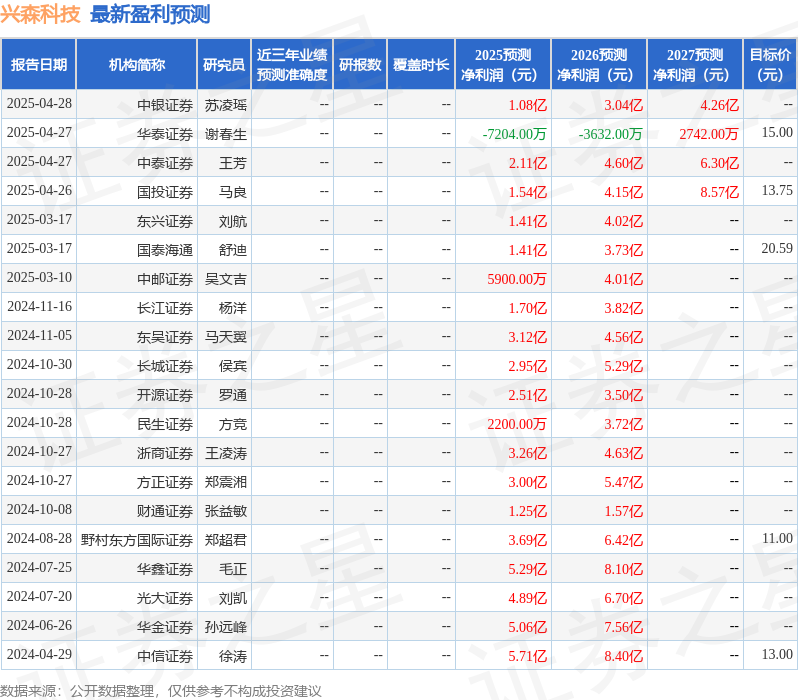Image resolution: width=798 pixels, height=700 pixels.
Task: Select the 覆盖时长 column header
Action: click(x=421, y=65)
